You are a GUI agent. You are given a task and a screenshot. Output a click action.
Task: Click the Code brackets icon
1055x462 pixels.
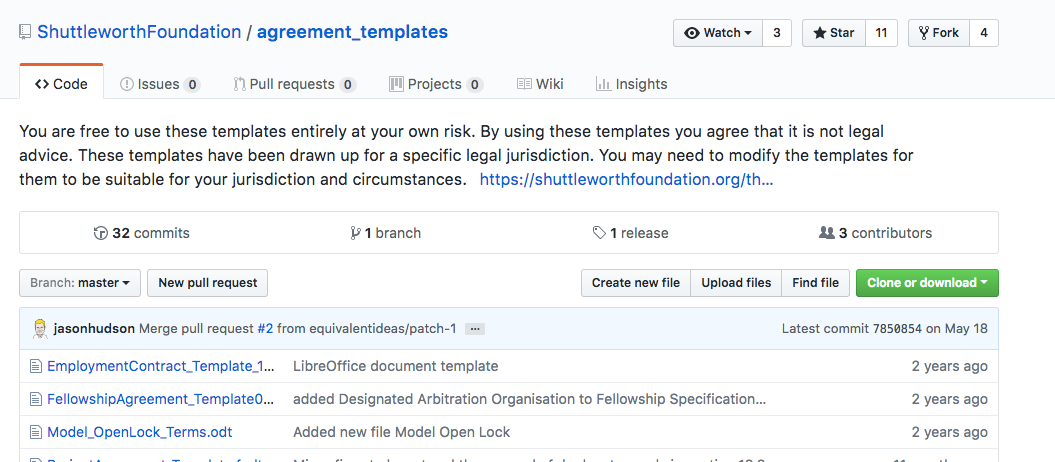click(x=42, y=84)
